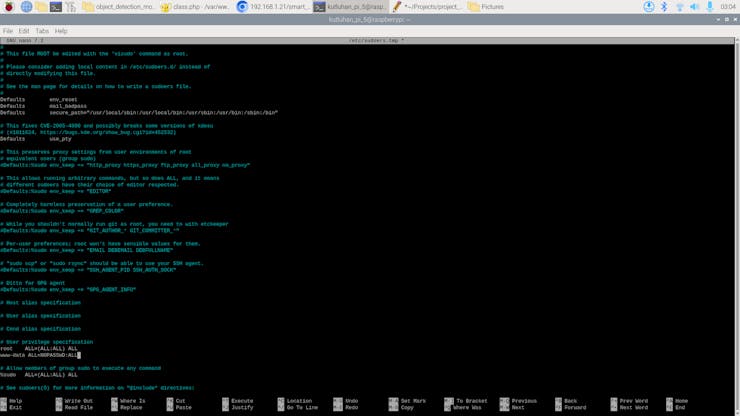Place cursor on www-data ALL=NOPASSWD line
Image resolution: width=740 pixels, height=416 pixels.
(x=40, y=355)
